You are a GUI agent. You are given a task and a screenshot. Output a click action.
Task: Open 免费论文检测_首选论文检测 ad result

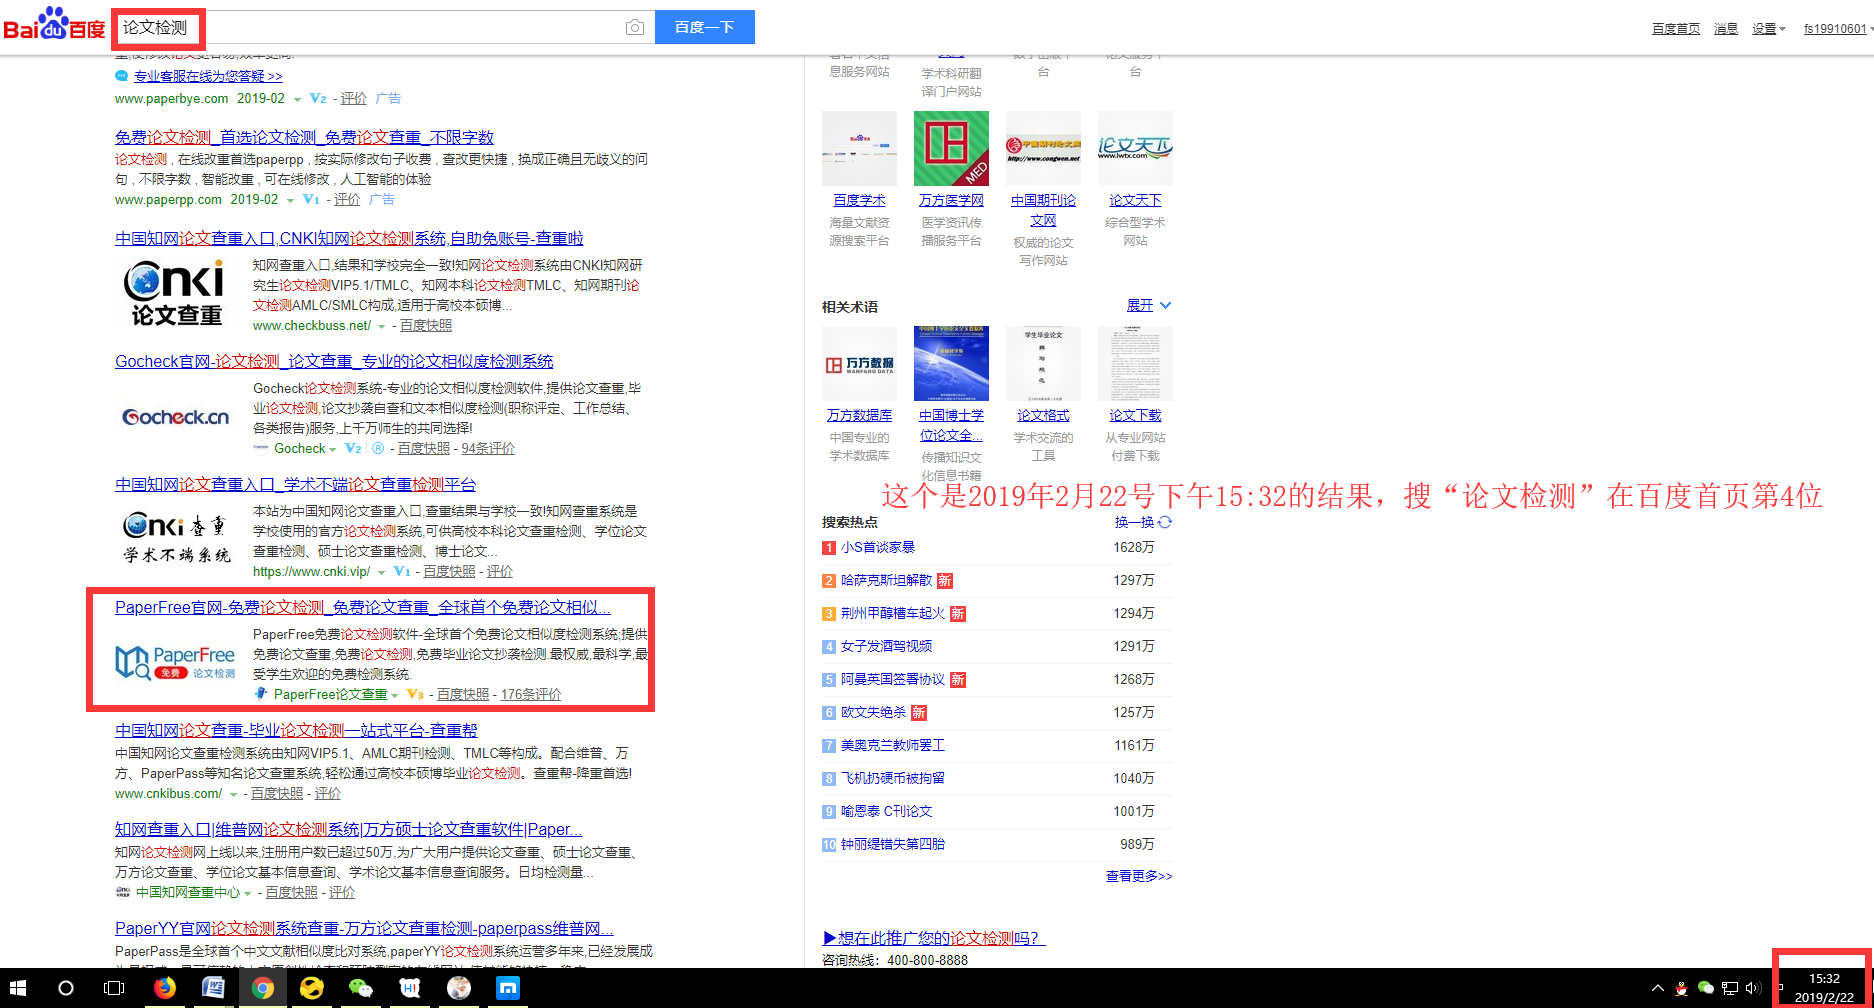[304, 137]
